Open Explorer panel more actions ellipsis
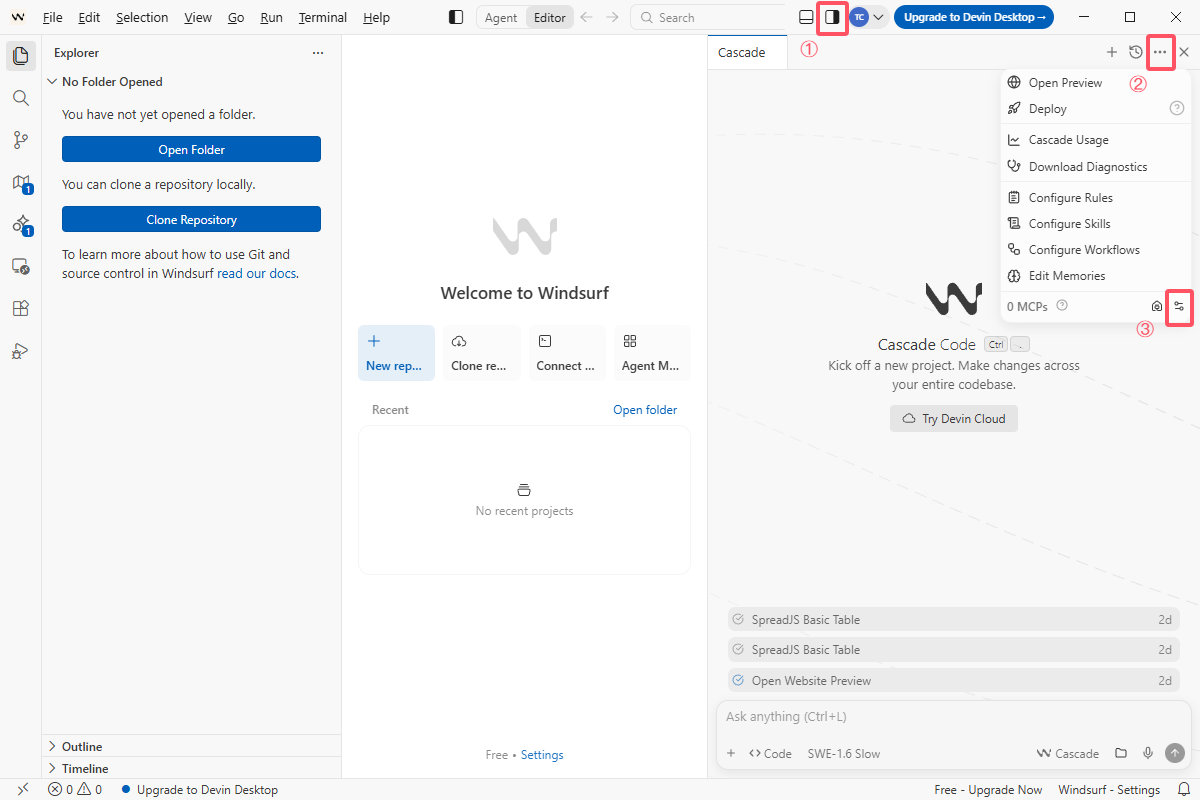Screen dimensions: 1200x800 coord(318,53)
